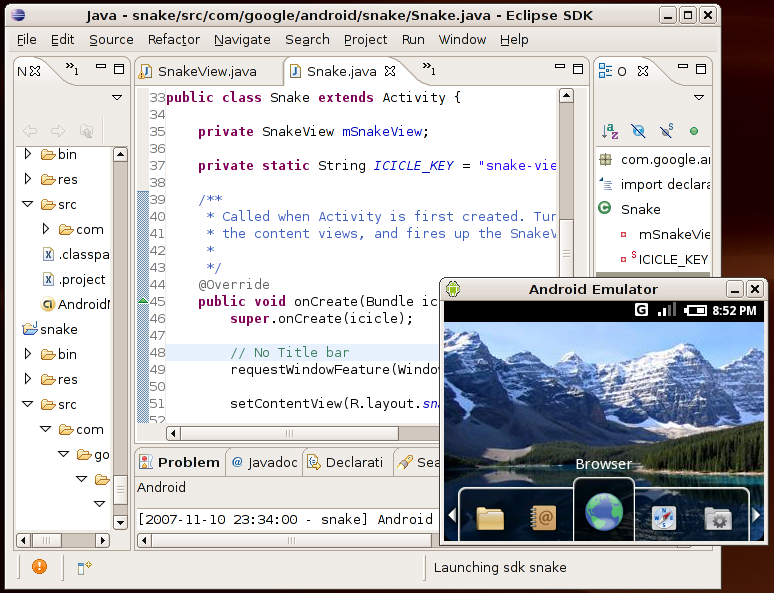Toggle Hide Non-Public Members green dot
The image size is (774, 593).
[693, 131]
